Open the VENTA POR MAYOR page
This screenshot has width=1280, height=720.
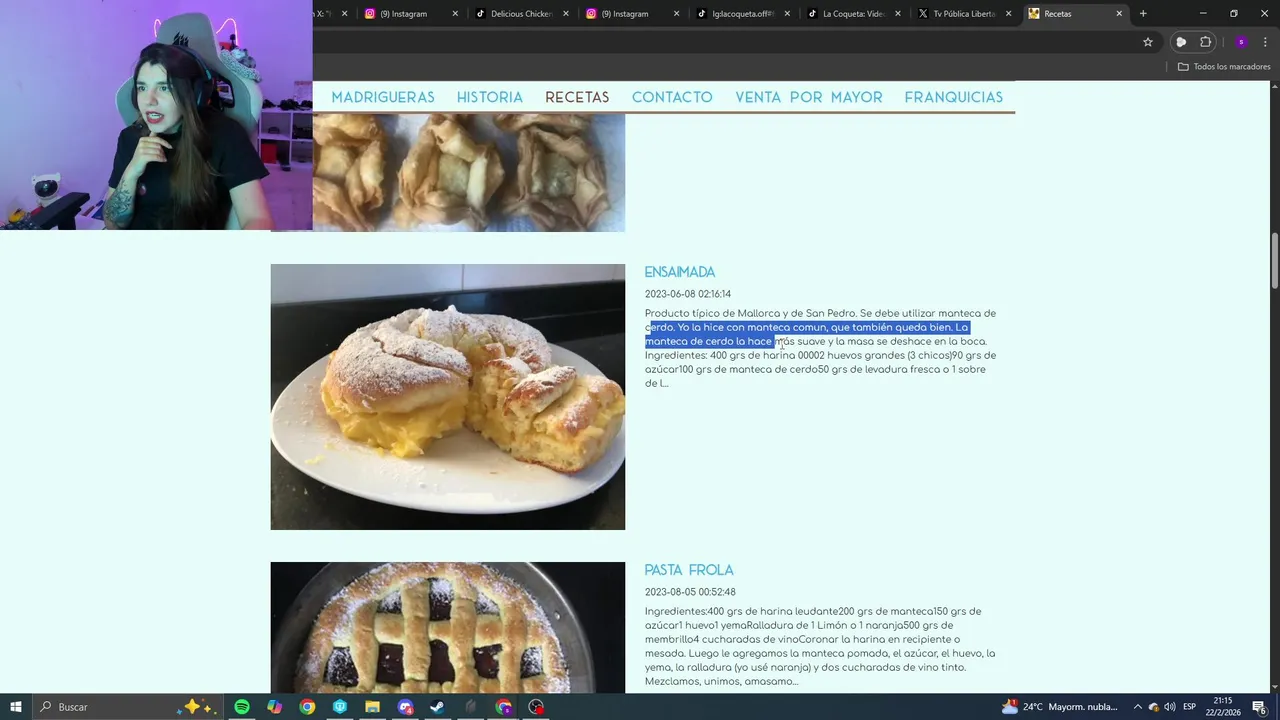pos(809,97)
